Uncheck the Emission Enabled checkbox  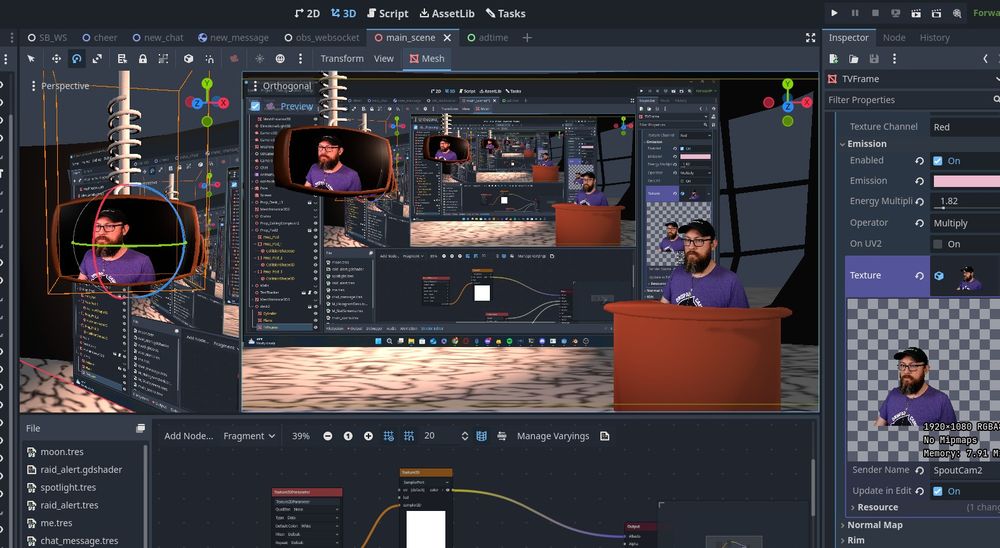click(x=938, y=161)
